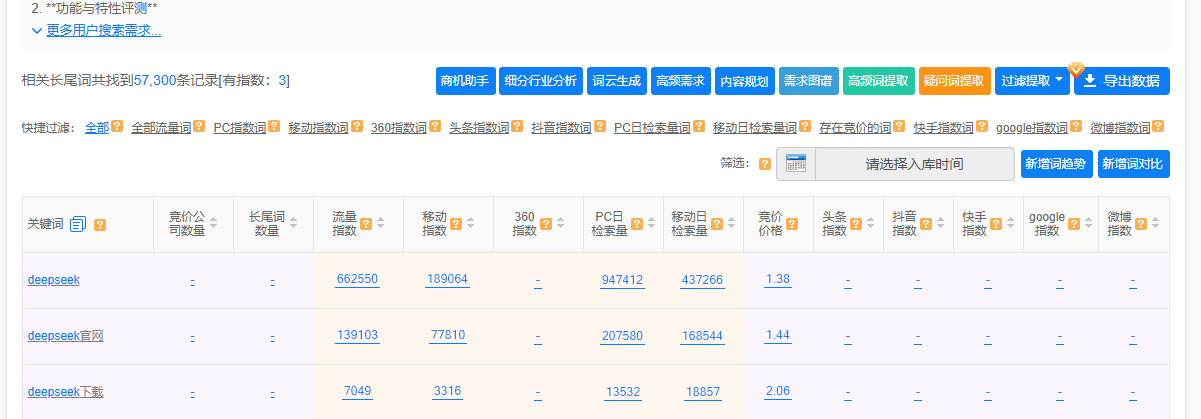Open help icon beside 移动指数词 filter
Screen dimensions: 1201x419
pyautogui.click(x=356, y=127)
